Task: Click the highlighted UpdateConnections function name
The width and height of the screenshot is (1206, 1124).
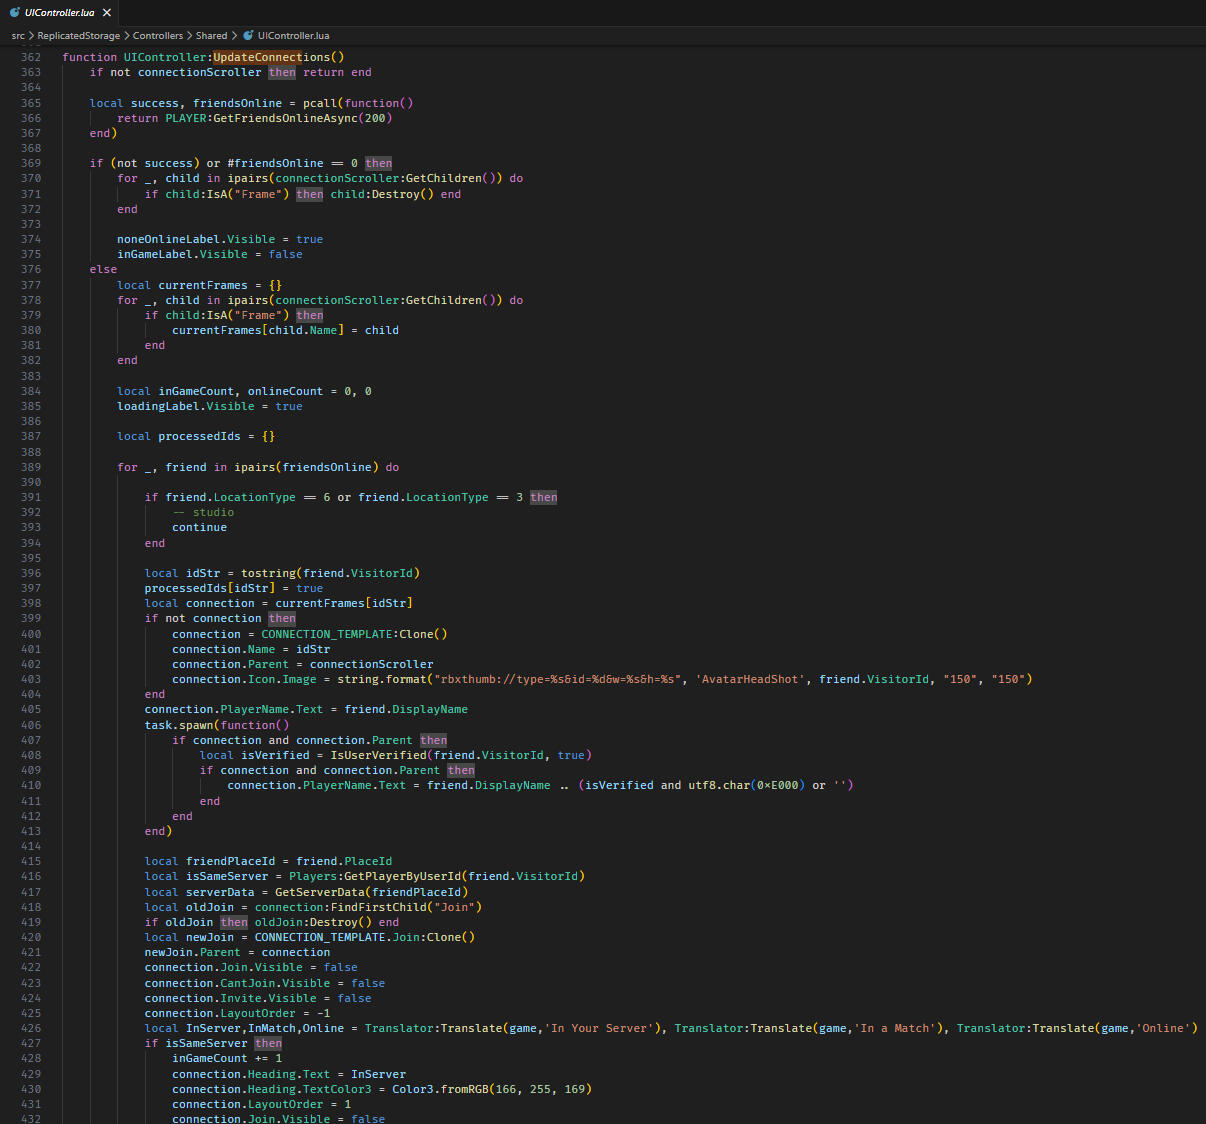Action: coord(271,57)
